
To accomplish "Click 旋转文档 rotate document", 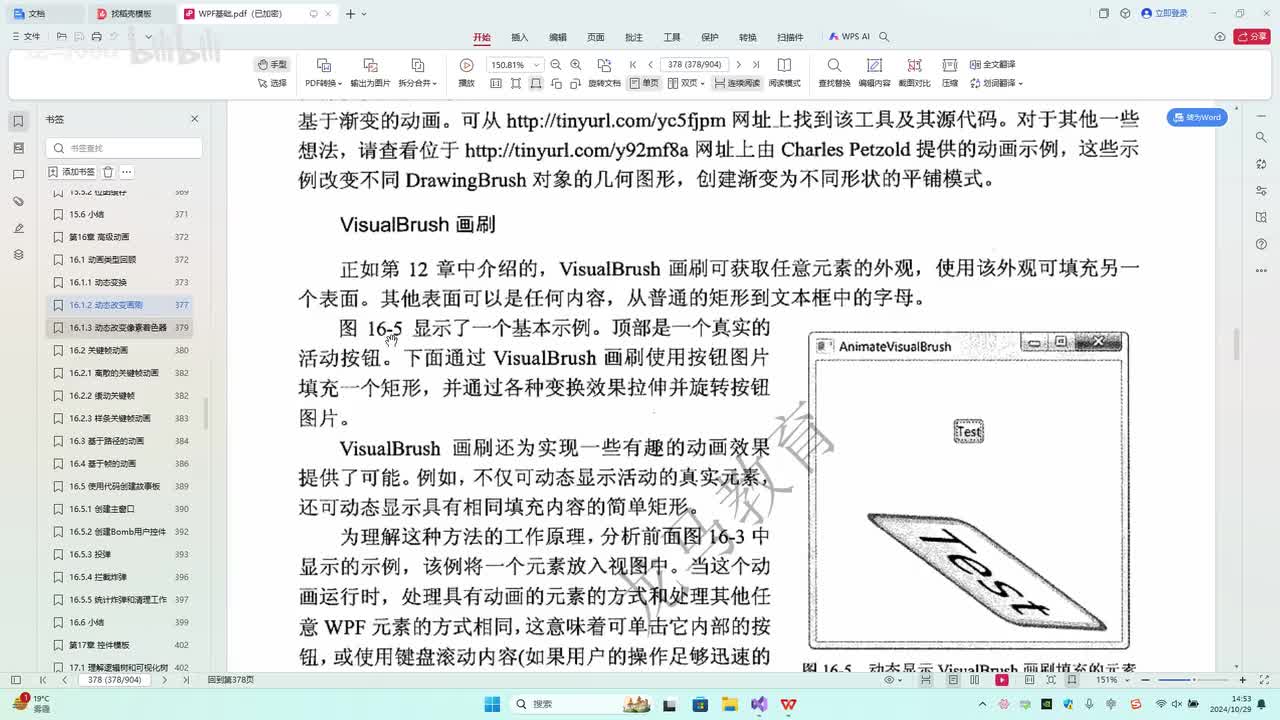I will pos(604,73).
